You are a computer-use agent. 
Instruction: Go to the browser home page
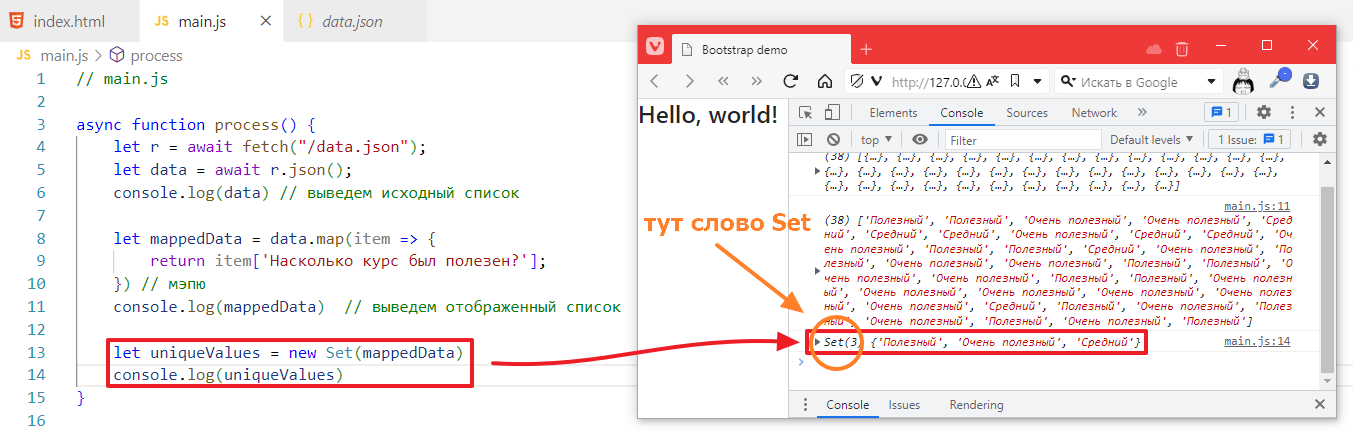click(x=825, y=82)
